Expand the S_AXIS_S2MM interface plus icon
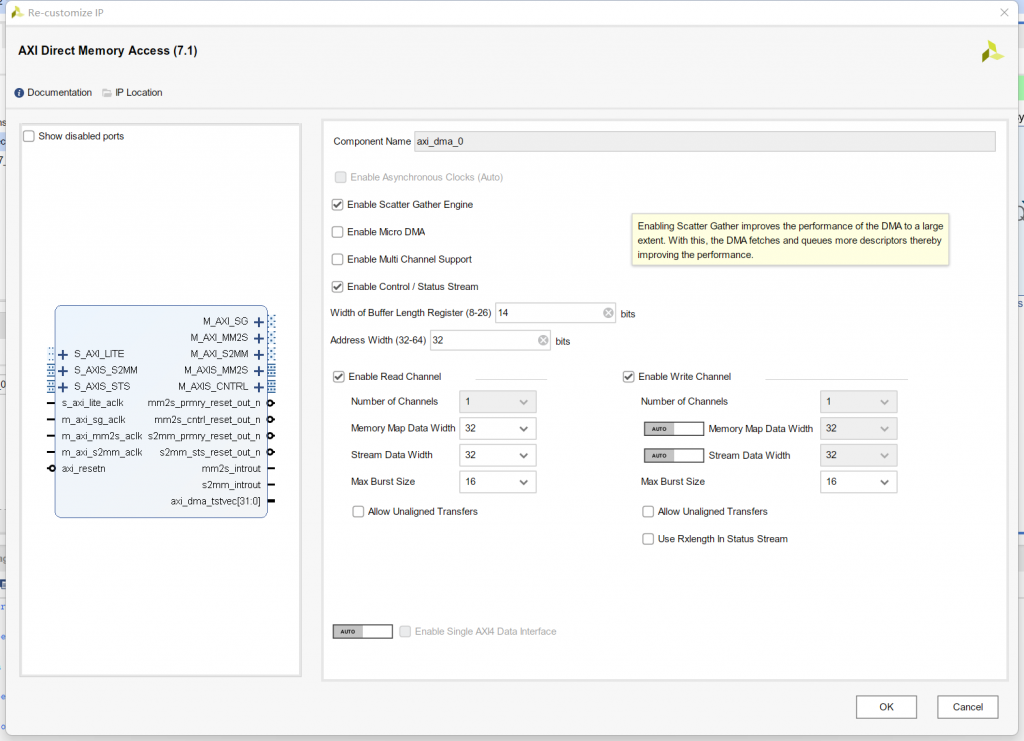This screenshot has width=1024, height=741. [x=63, y=371]
